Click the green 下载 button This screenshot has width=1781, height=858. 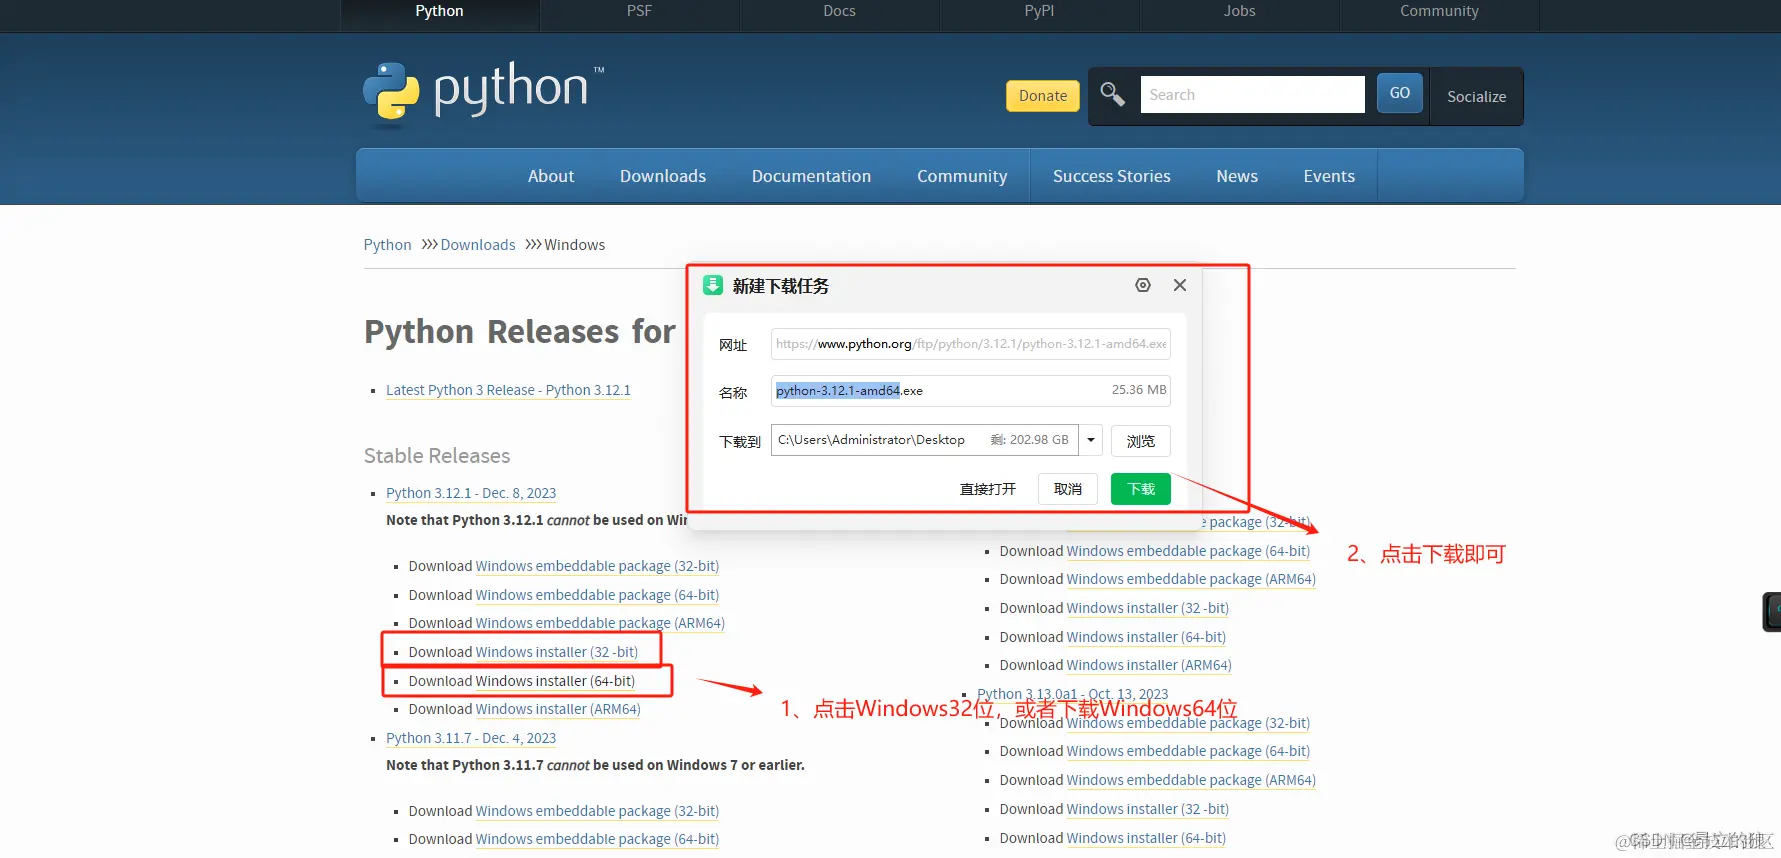point(1141,489)
